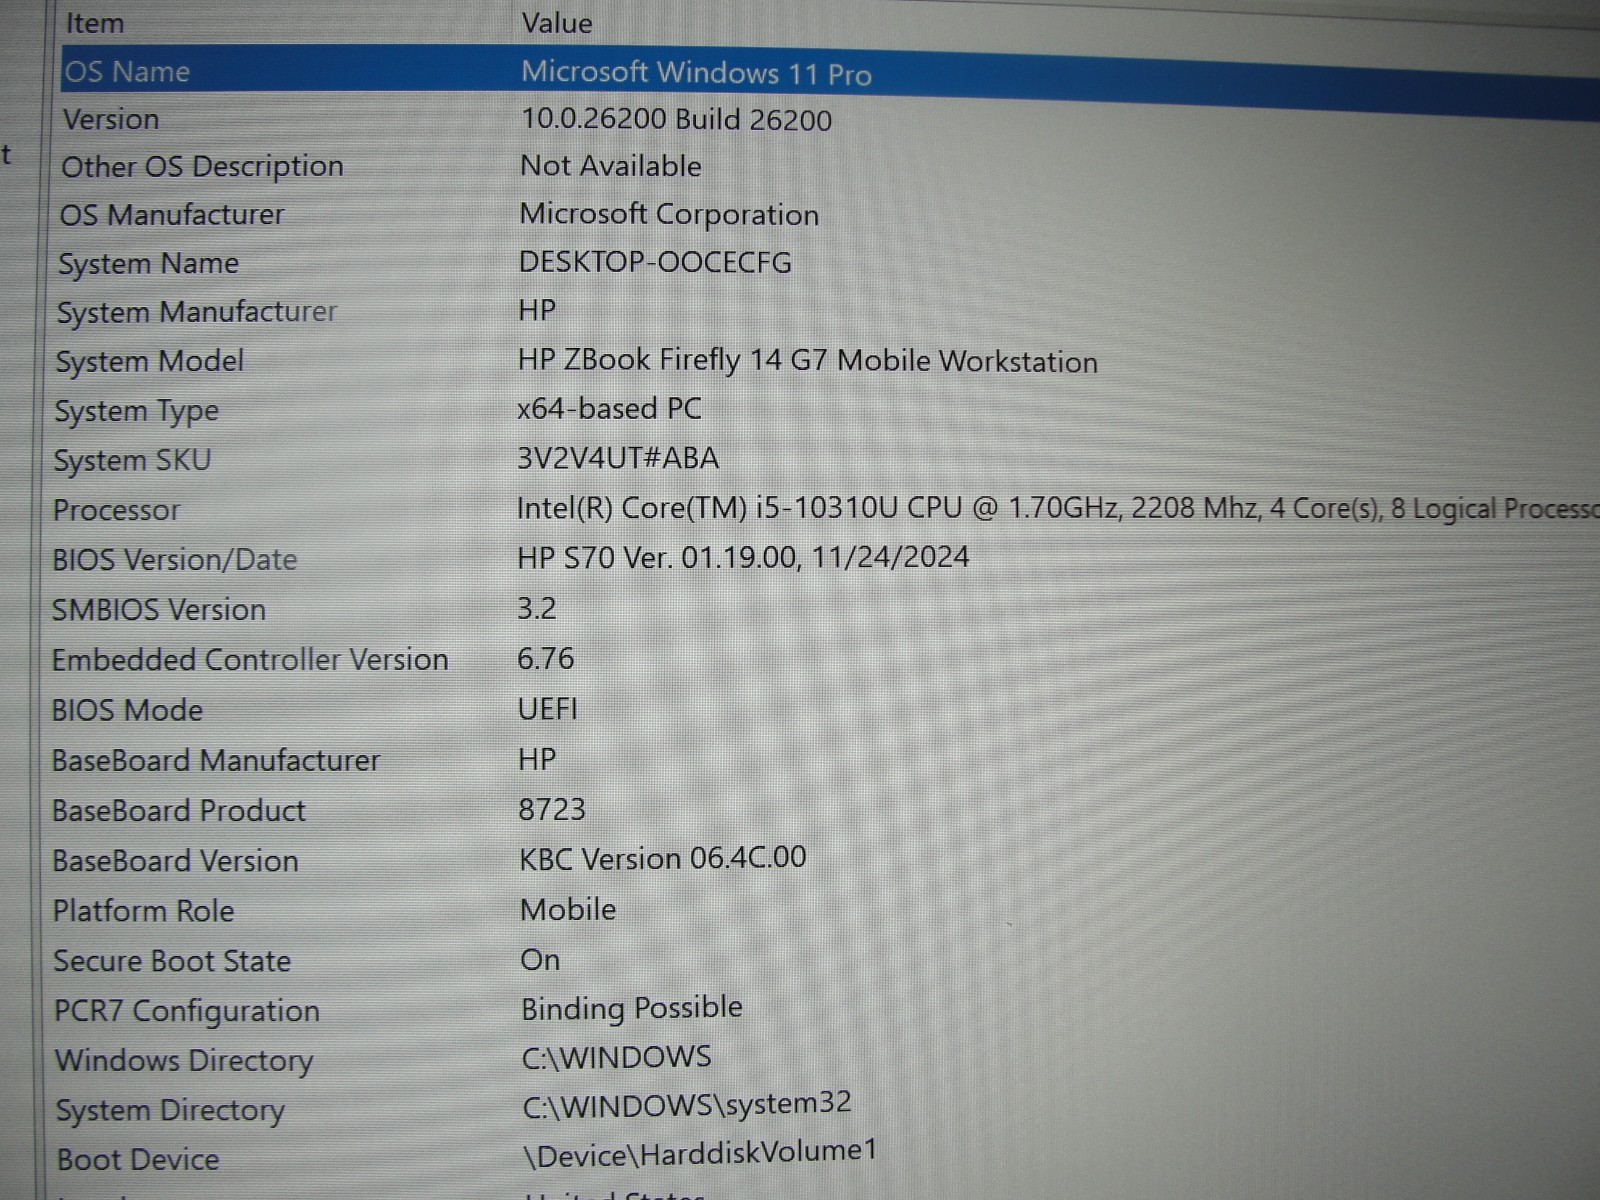Image resolution: width=1600 pixels, height=1200 pixels.
Task: Click the Not Available value
Action: click(x=611, y=165)
